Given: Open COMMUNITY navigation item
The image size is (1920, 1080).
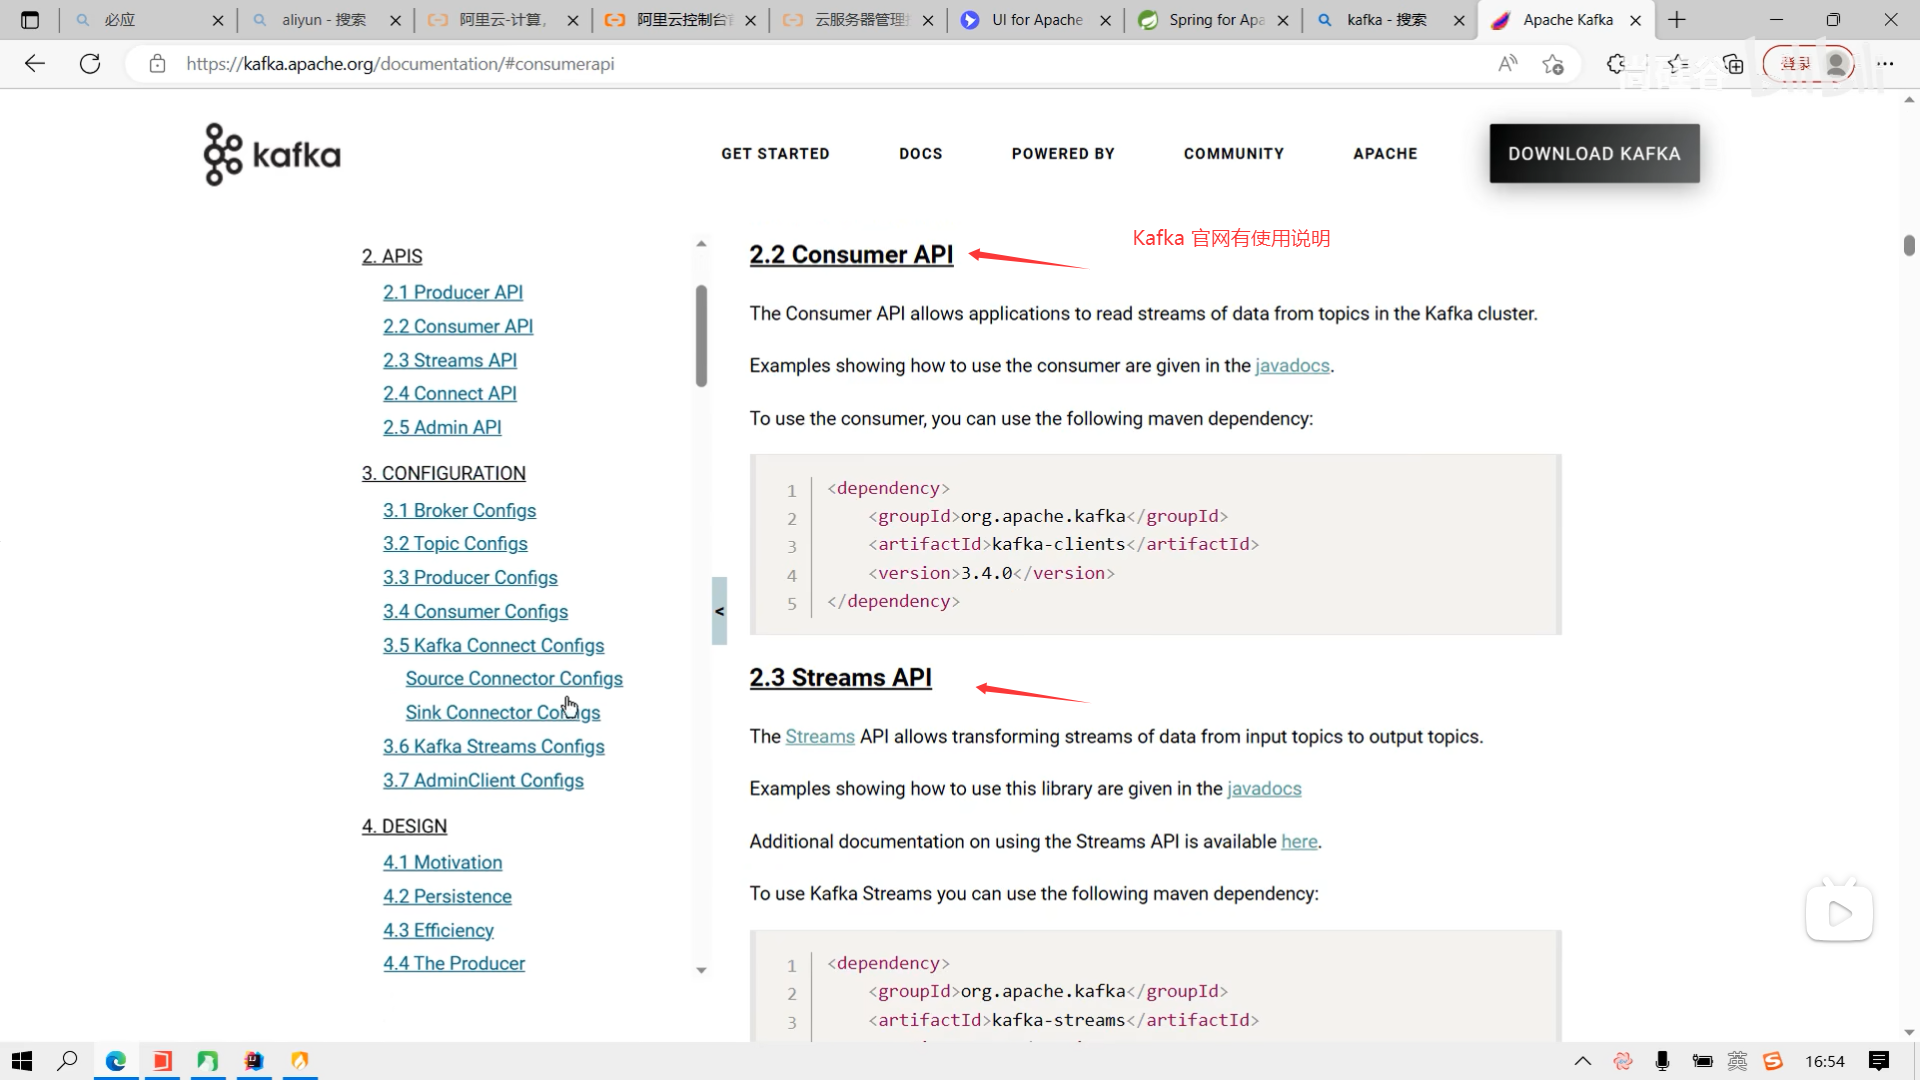Looking at the screenshot, I should coord(1233,153).
